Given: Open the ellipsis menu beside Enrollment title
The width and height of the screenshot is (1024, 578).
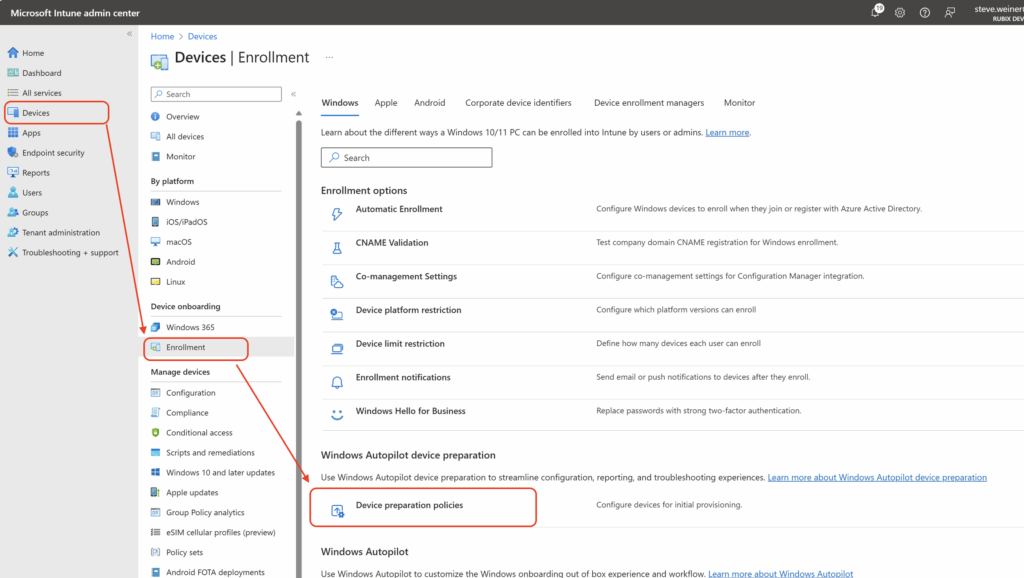Looking at the screenshot, I should [330, 57].
